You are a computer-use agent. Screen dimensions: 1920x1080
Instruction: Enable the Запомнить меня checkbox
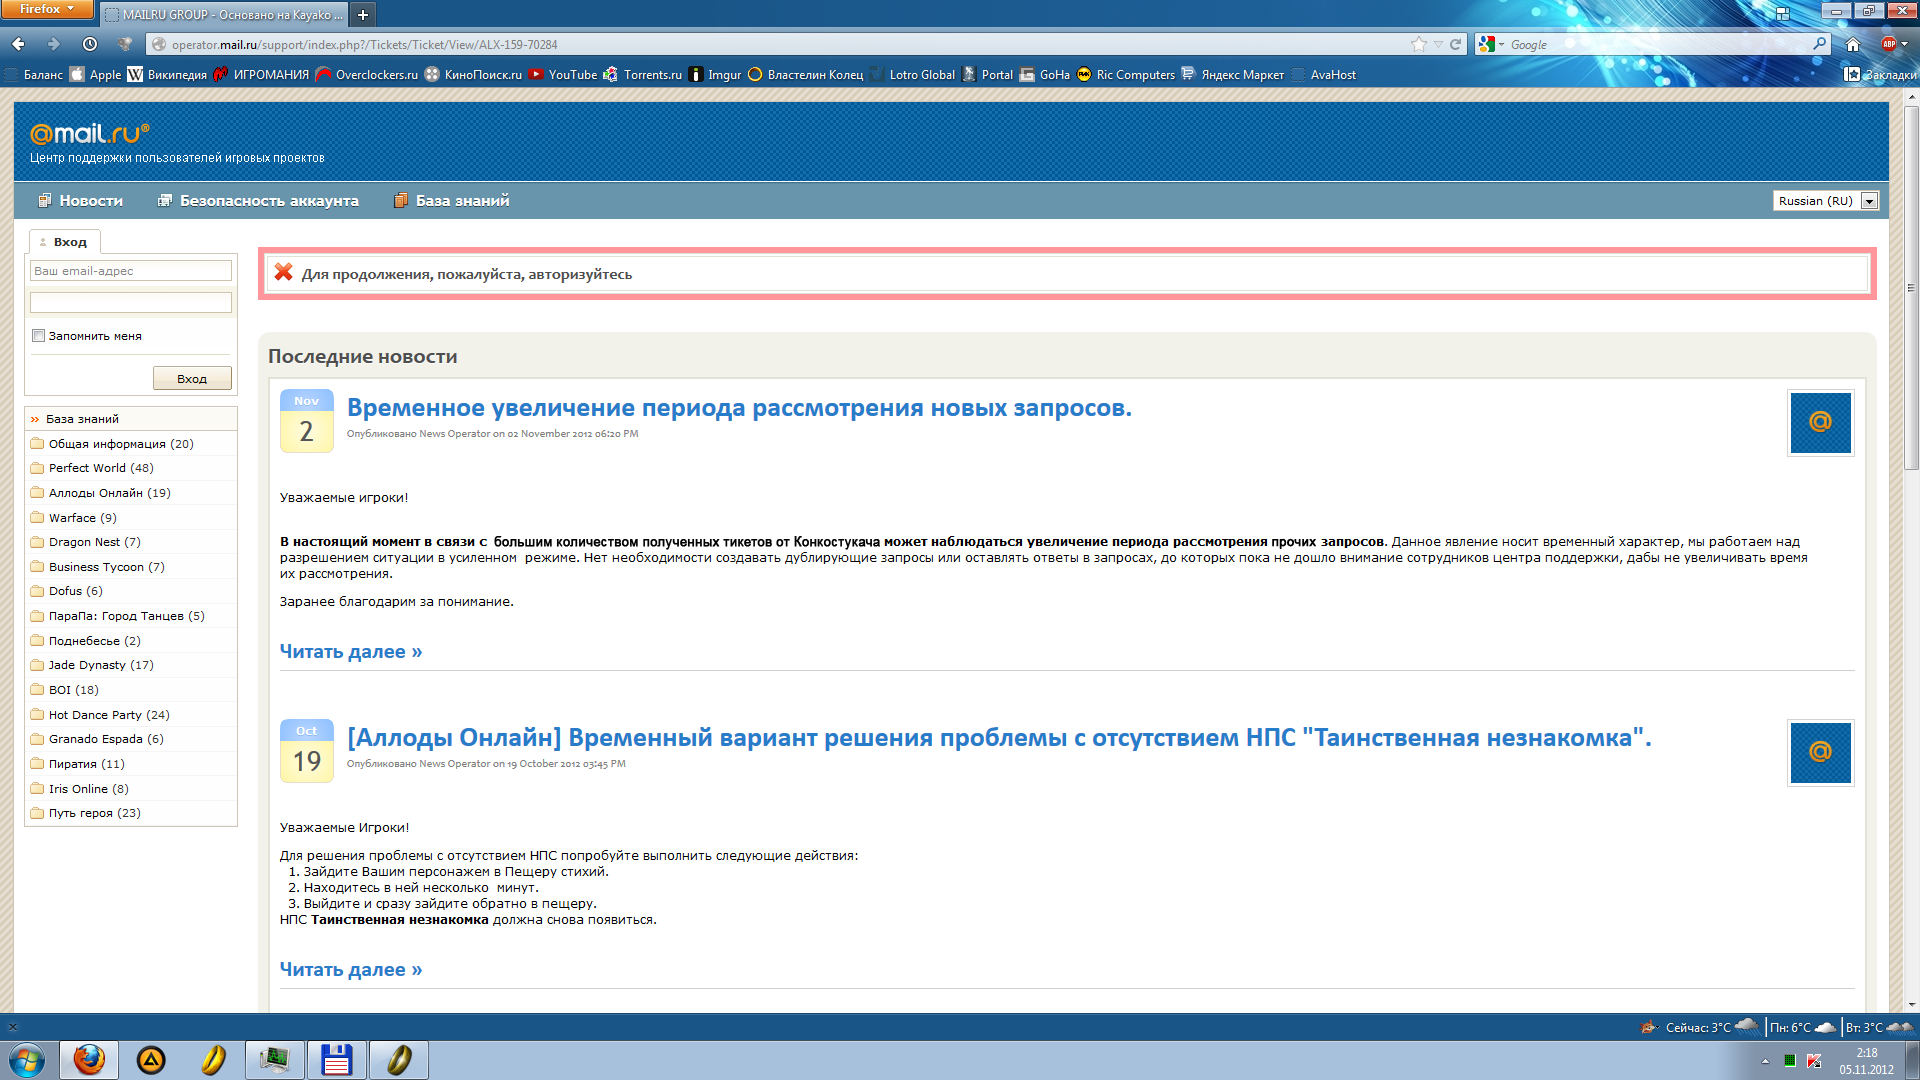coord(39,336)
